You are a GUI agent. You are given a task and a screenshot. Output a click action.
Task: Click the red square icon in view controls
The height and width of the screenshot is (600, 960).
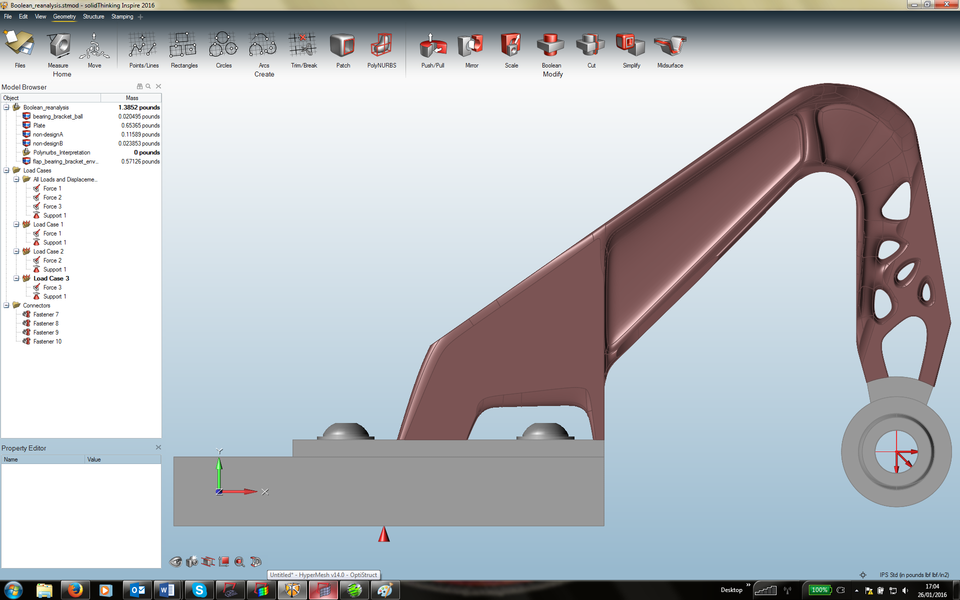pos(223,561)
